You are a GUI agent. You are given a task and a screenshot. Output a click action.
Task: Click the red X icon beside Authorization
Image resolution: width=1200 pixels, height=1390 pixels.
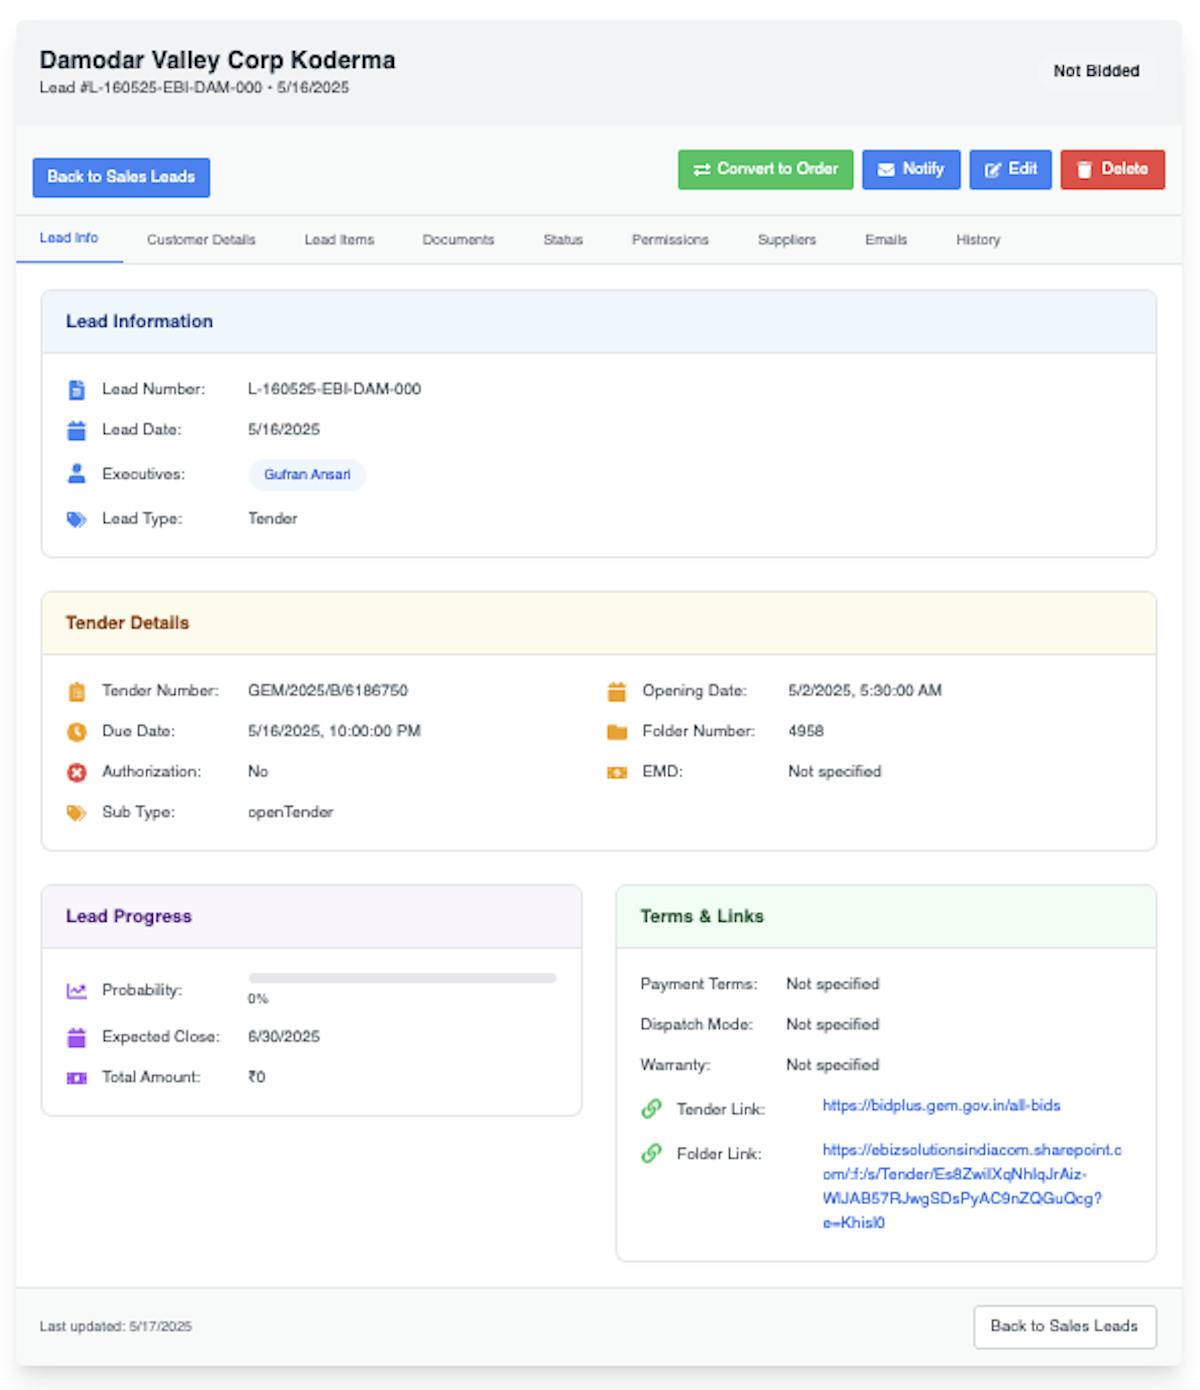pos(77,772)
